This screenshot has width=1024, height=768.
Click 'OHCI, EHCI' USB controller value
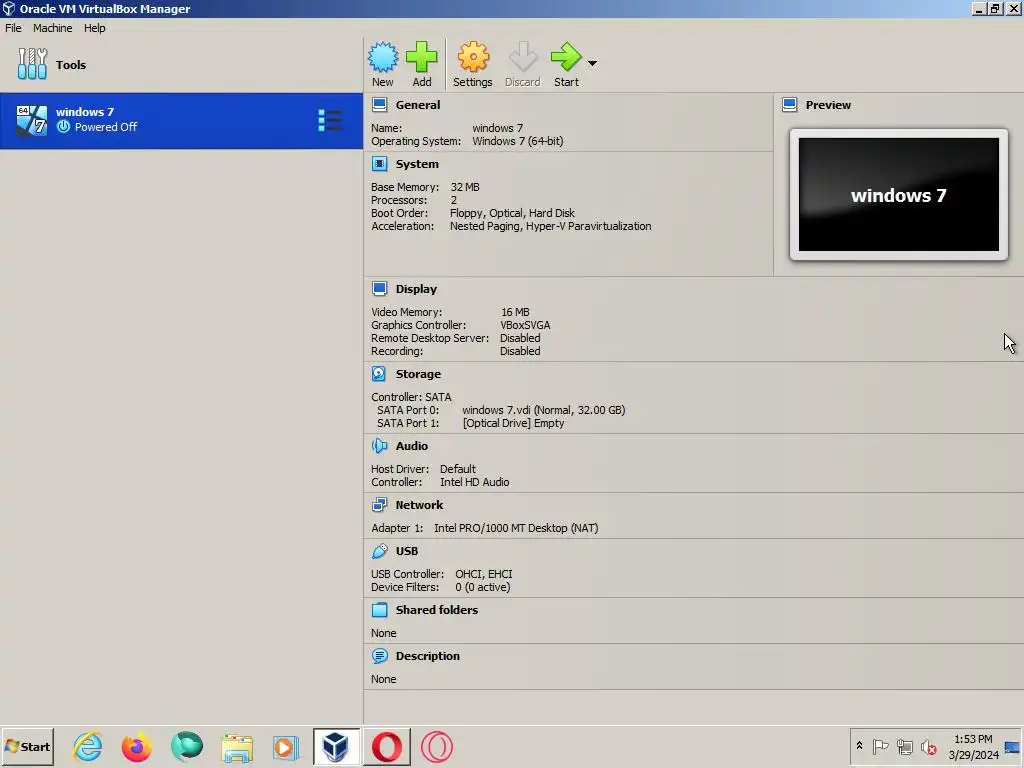coord(484,573)
